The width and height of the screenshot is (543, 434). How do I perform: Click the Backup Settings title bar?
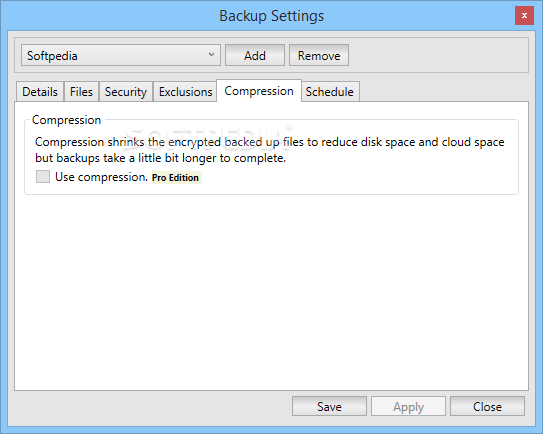(272, 16)
